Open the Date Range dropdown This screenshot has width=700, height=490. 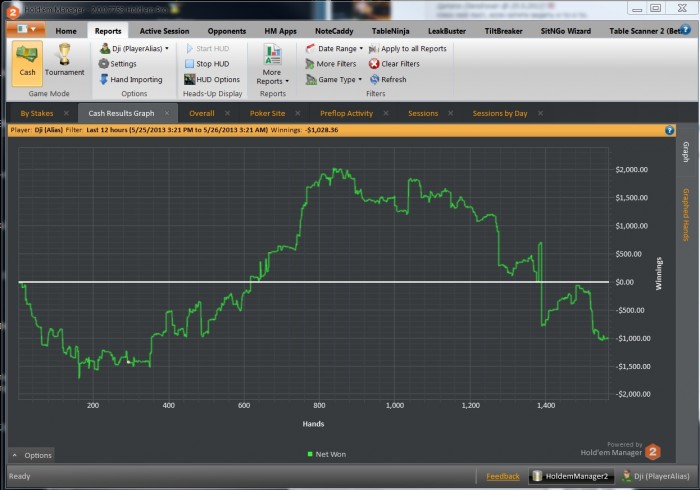[x=334, y=49]
